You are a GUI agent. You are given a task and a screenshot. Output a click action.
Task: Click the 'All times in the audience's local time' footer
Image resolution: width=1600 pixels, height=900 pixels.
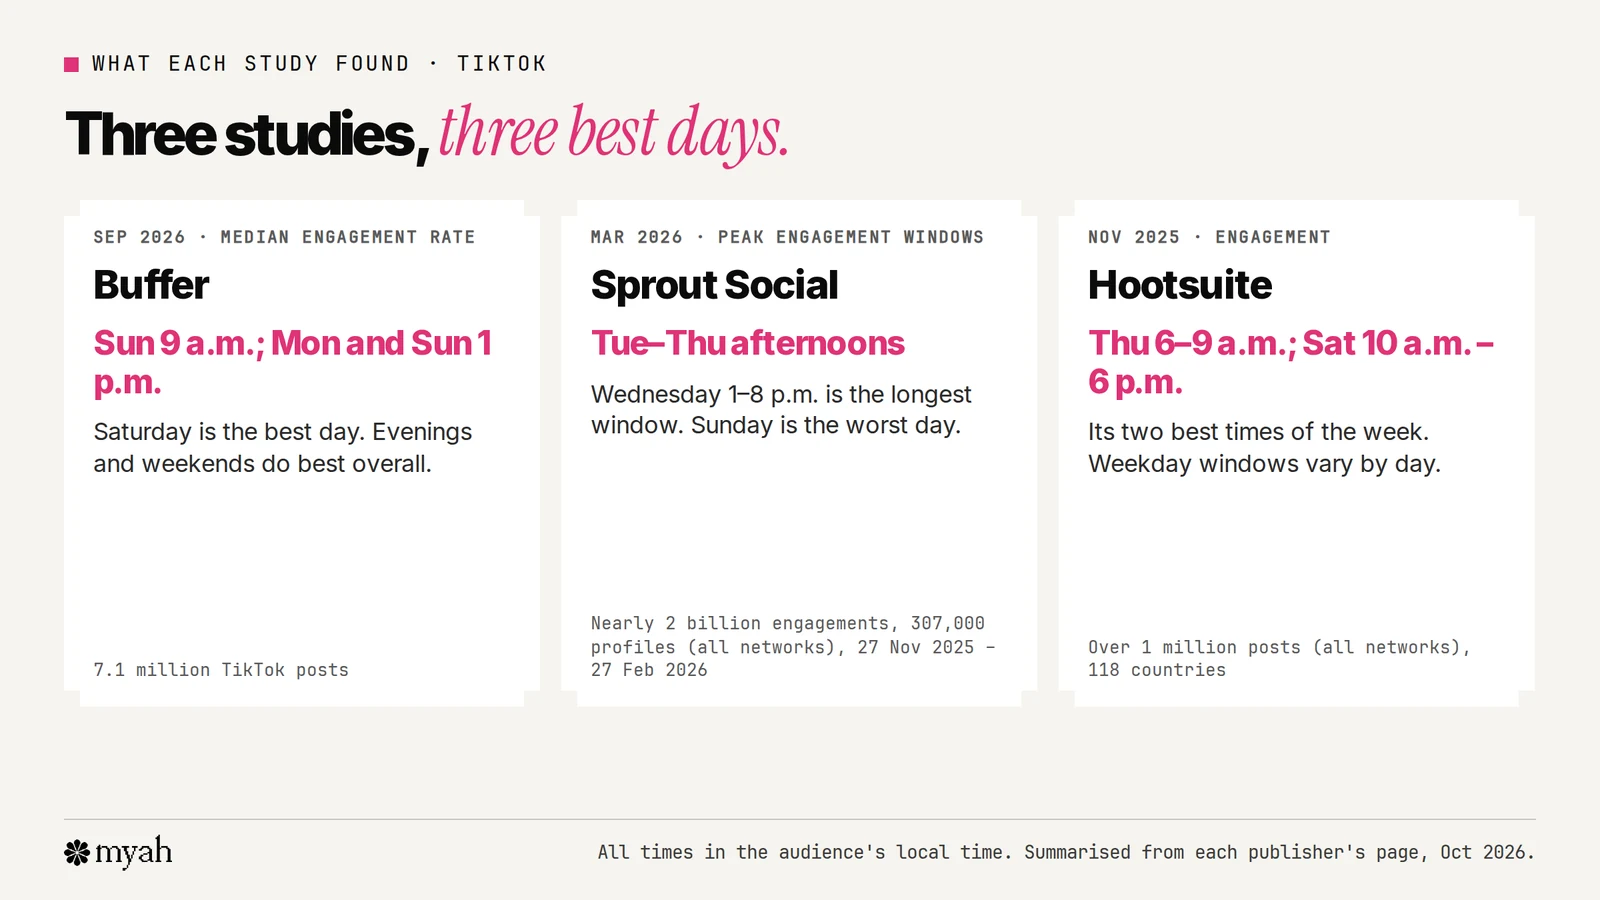point(1066,852)
